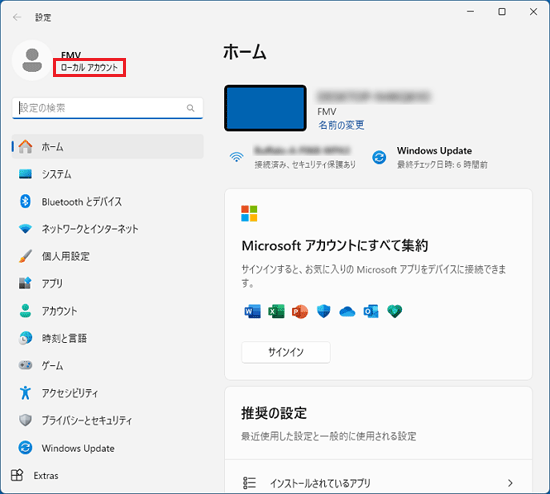Click 推奨の設定 heading
The image size is (550, 494).
(274, 413)
